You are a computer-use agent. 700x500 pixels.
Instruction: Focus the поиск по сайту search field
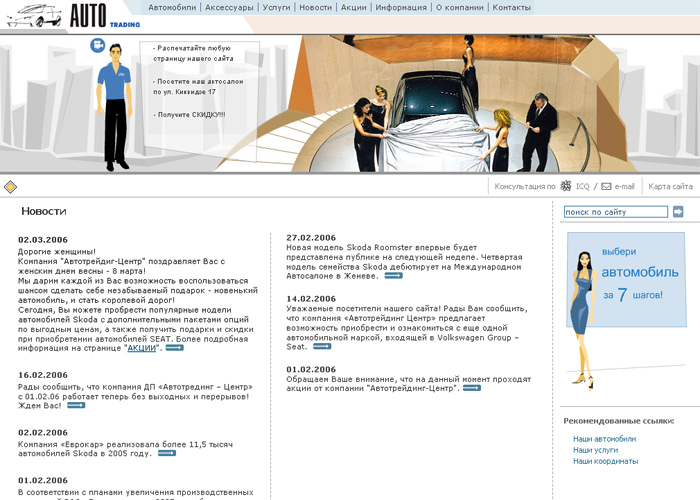[616, 212]
